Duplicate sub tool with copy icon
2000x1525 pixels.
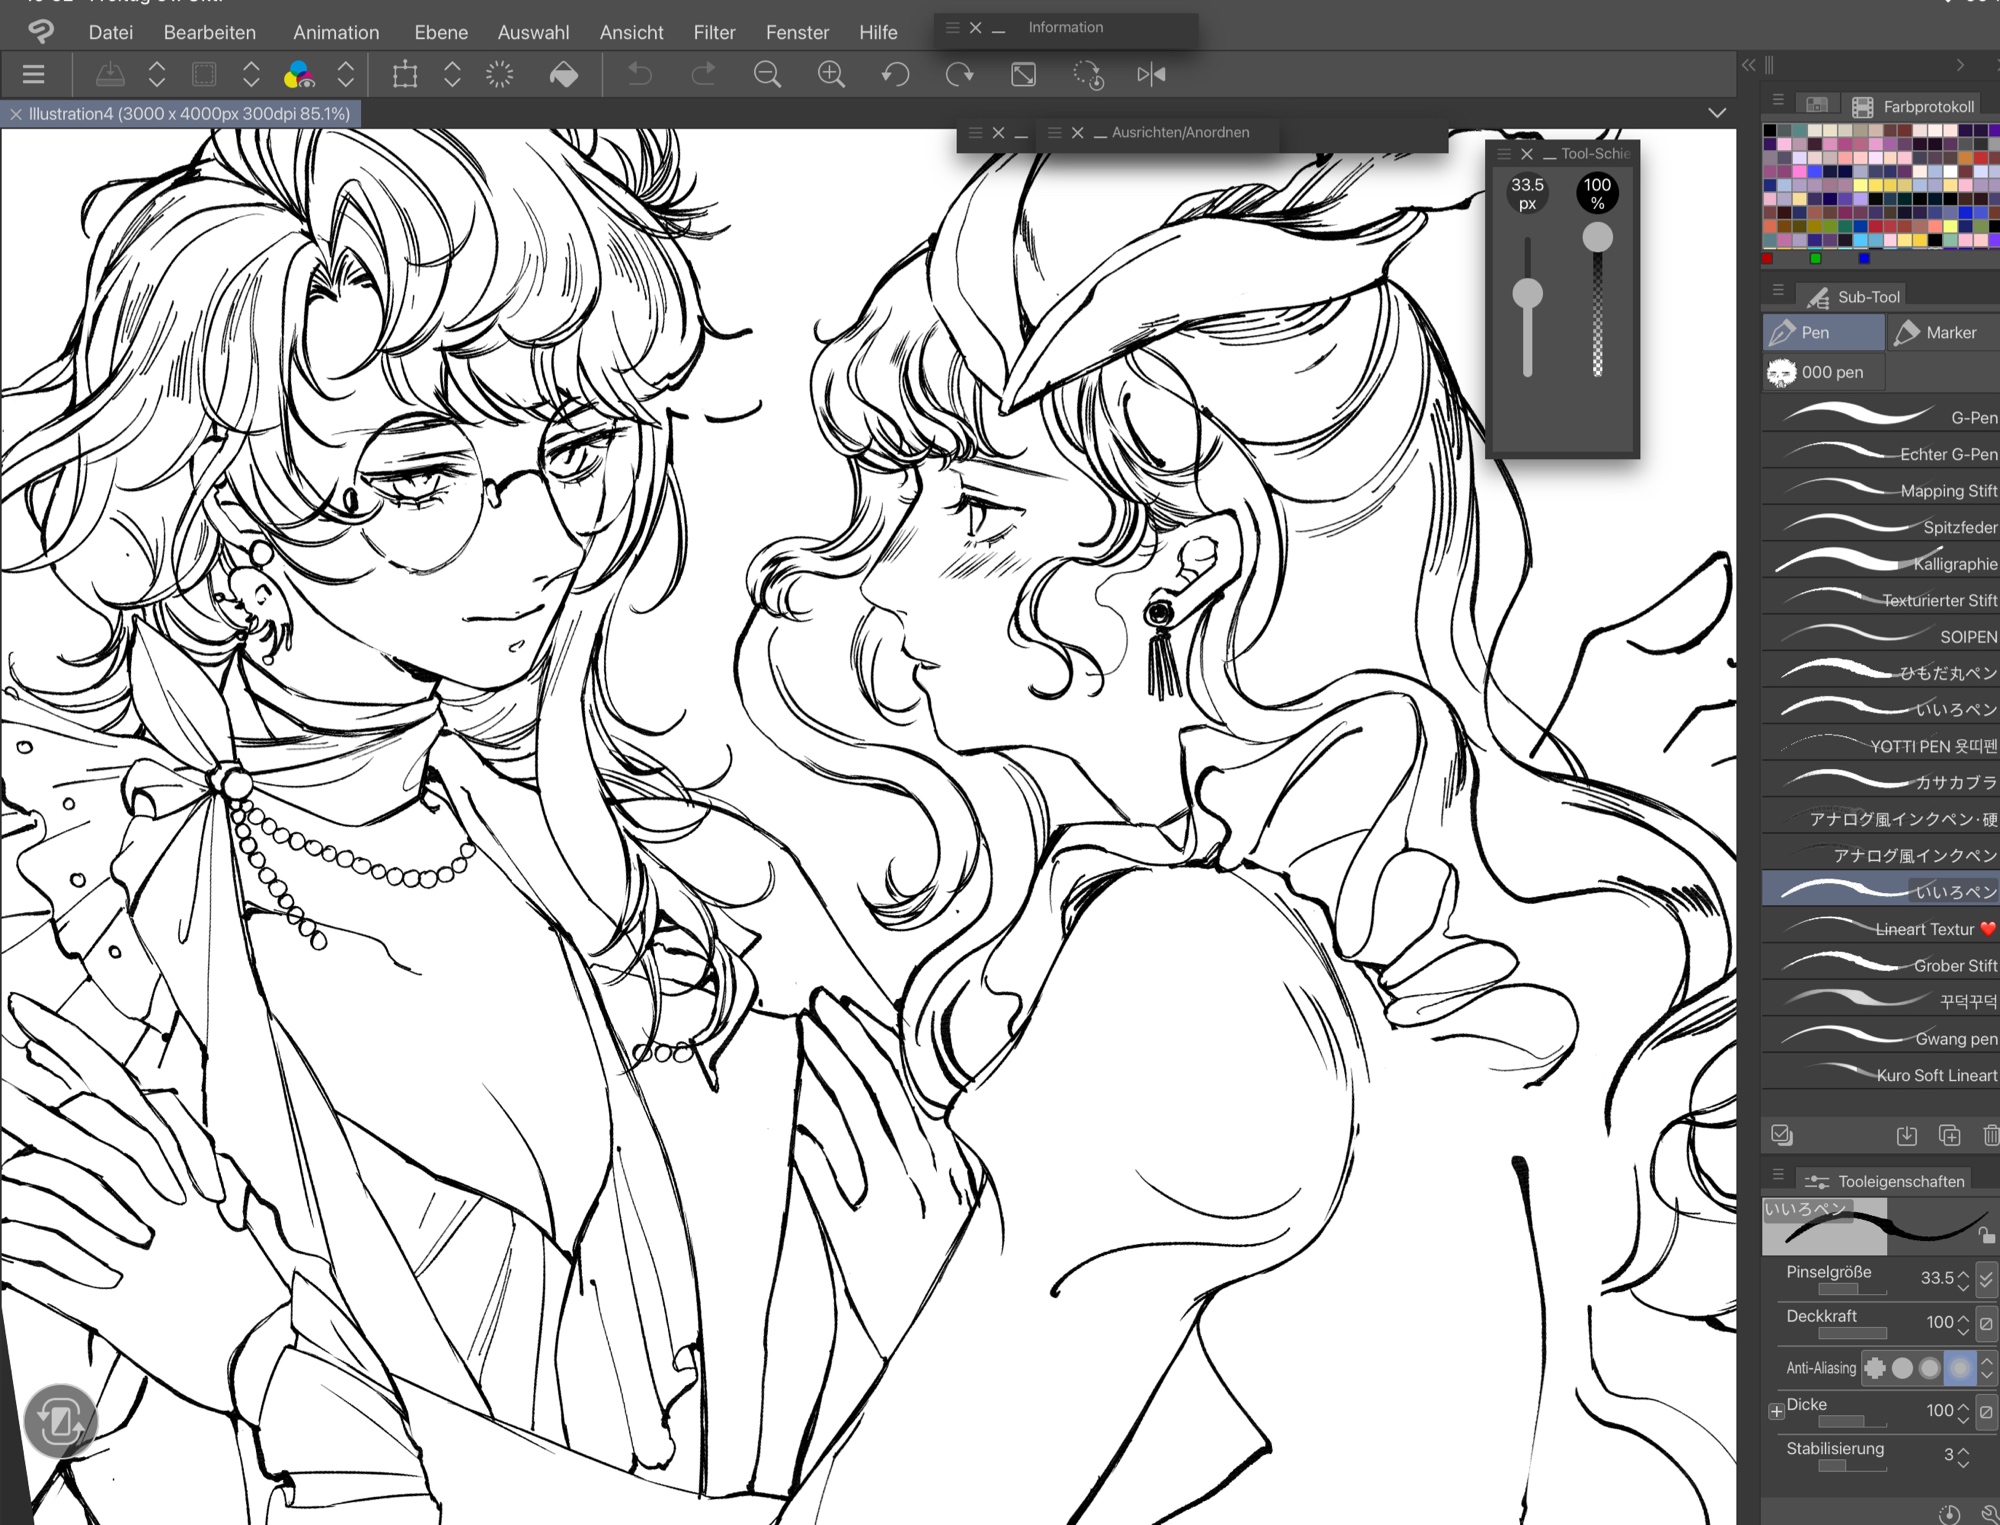pyautogui.click(x=1949, y=1135)
